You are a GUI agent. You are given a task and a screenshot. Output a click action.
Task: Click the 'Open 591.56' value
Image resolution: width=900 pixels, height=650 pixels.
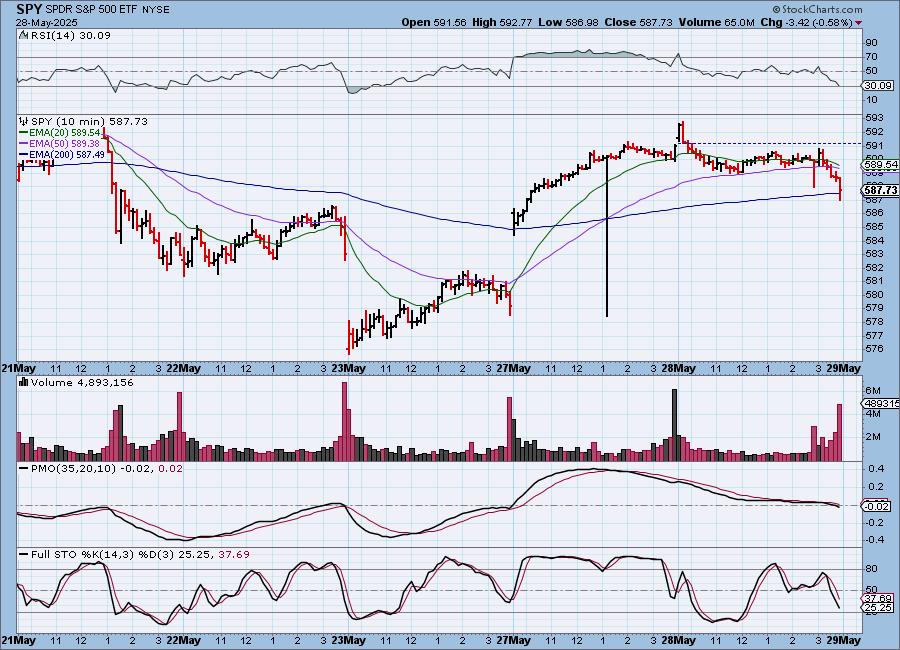pyautogui.click(x=434, y=22)
